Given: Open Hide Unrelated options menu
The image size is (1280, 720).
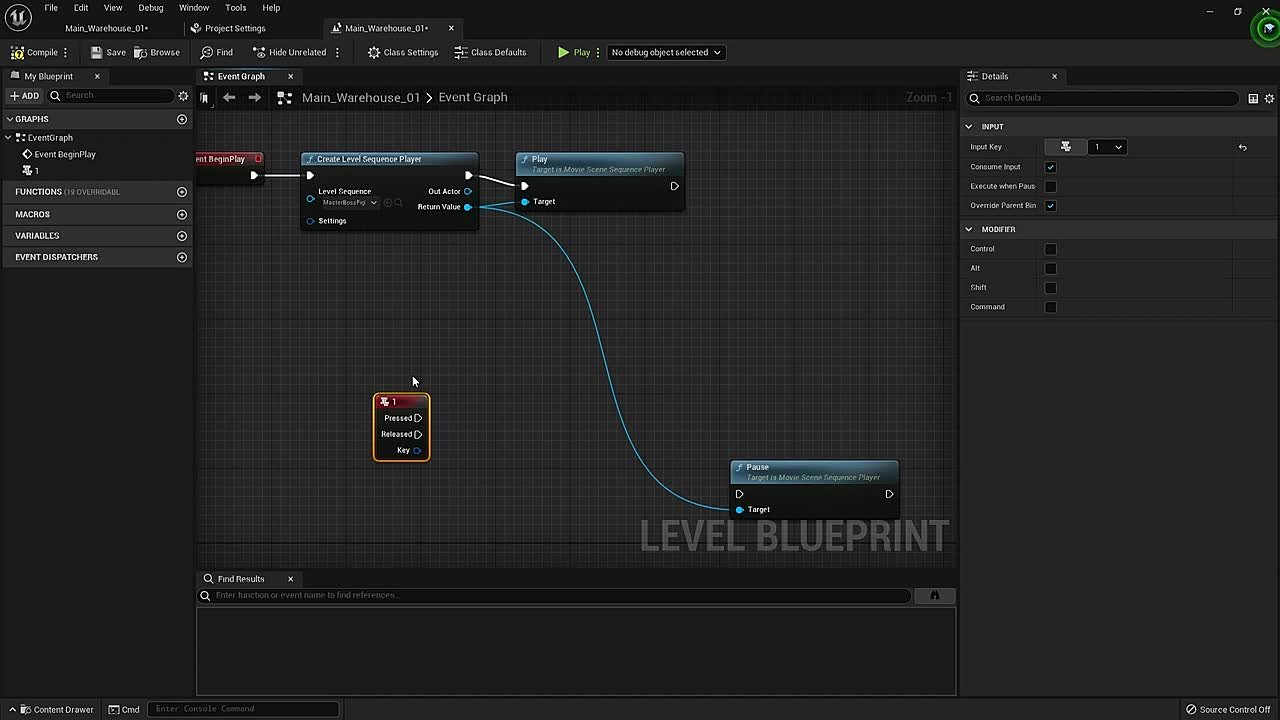Looking at the screenshot, I should [337, 52].
